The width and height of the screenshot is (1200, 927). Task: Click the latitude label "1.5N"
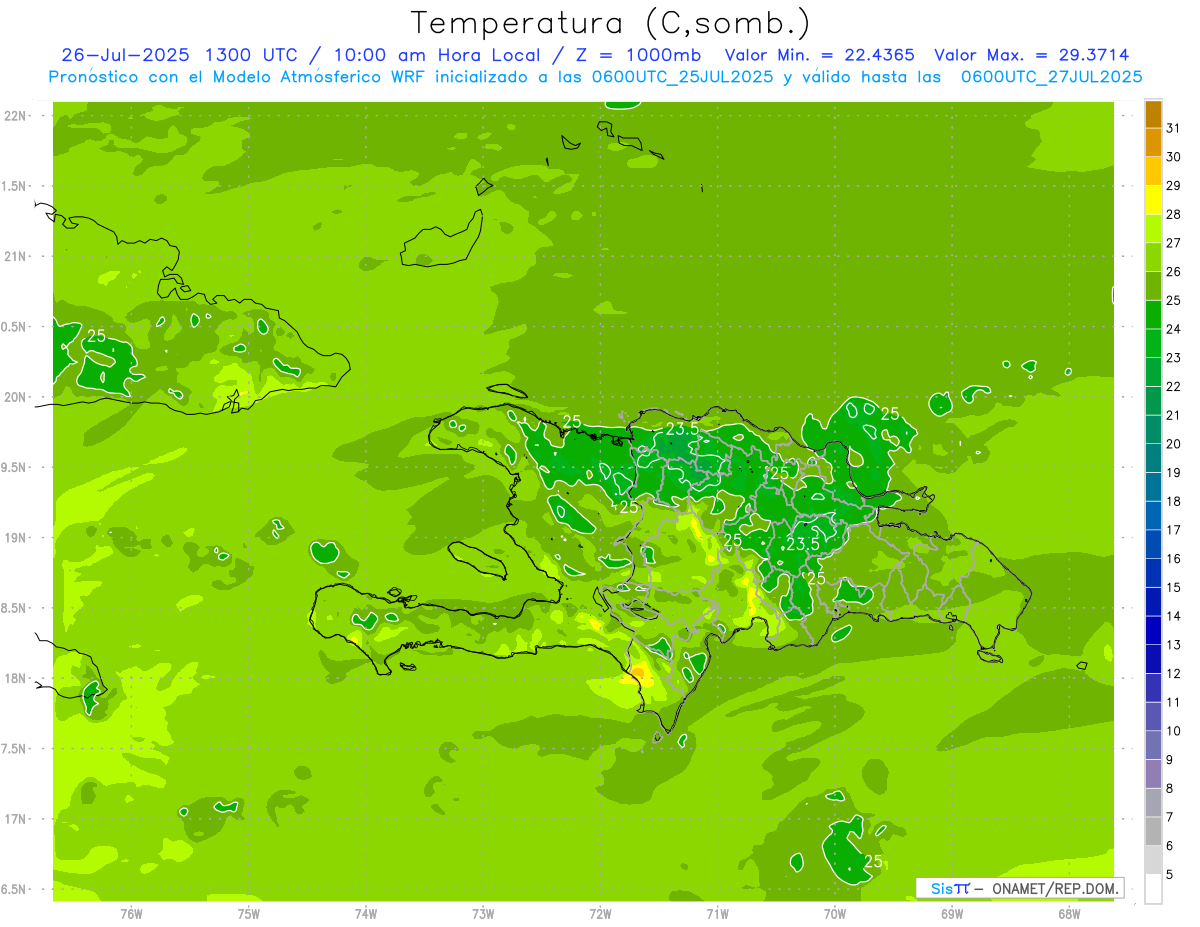click(x=13, y=186)
